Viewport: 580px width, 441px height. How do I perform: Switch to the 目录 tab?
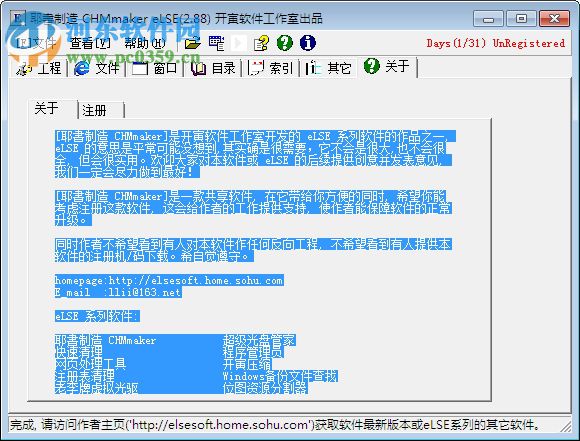point(213,68)
